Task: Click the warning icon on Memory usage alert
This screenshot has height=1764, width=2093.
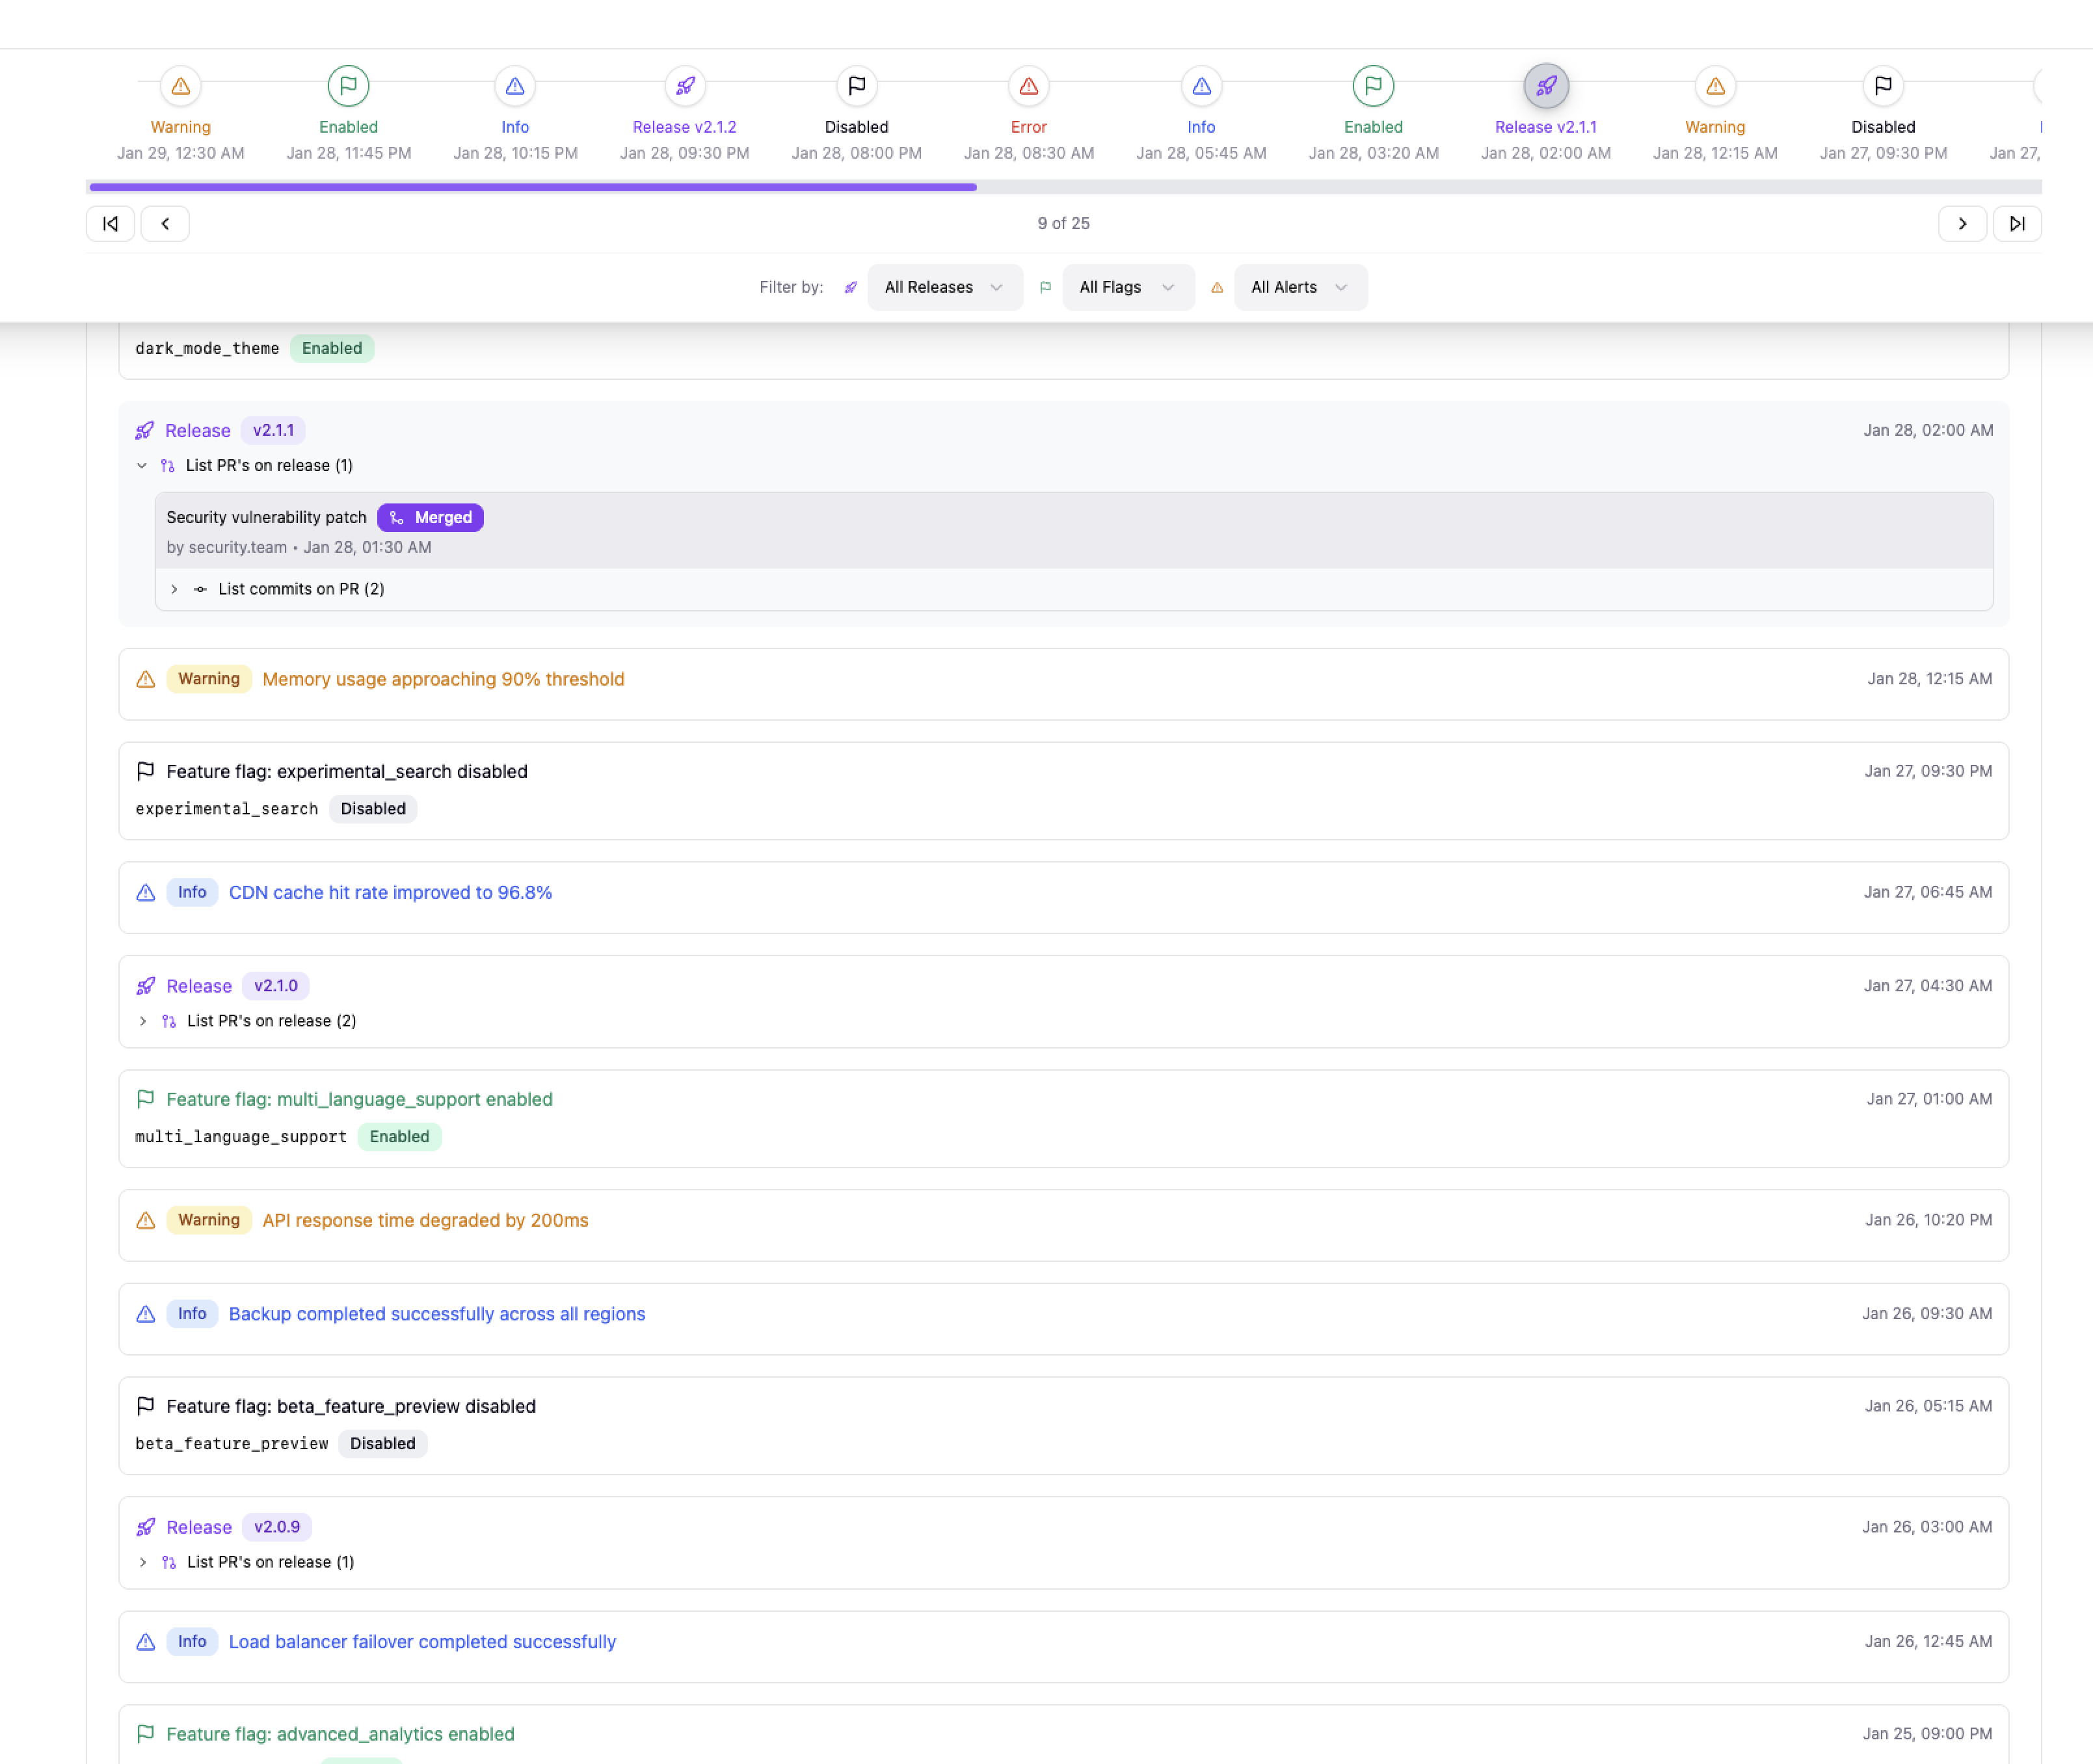Action: click(146, 679)
